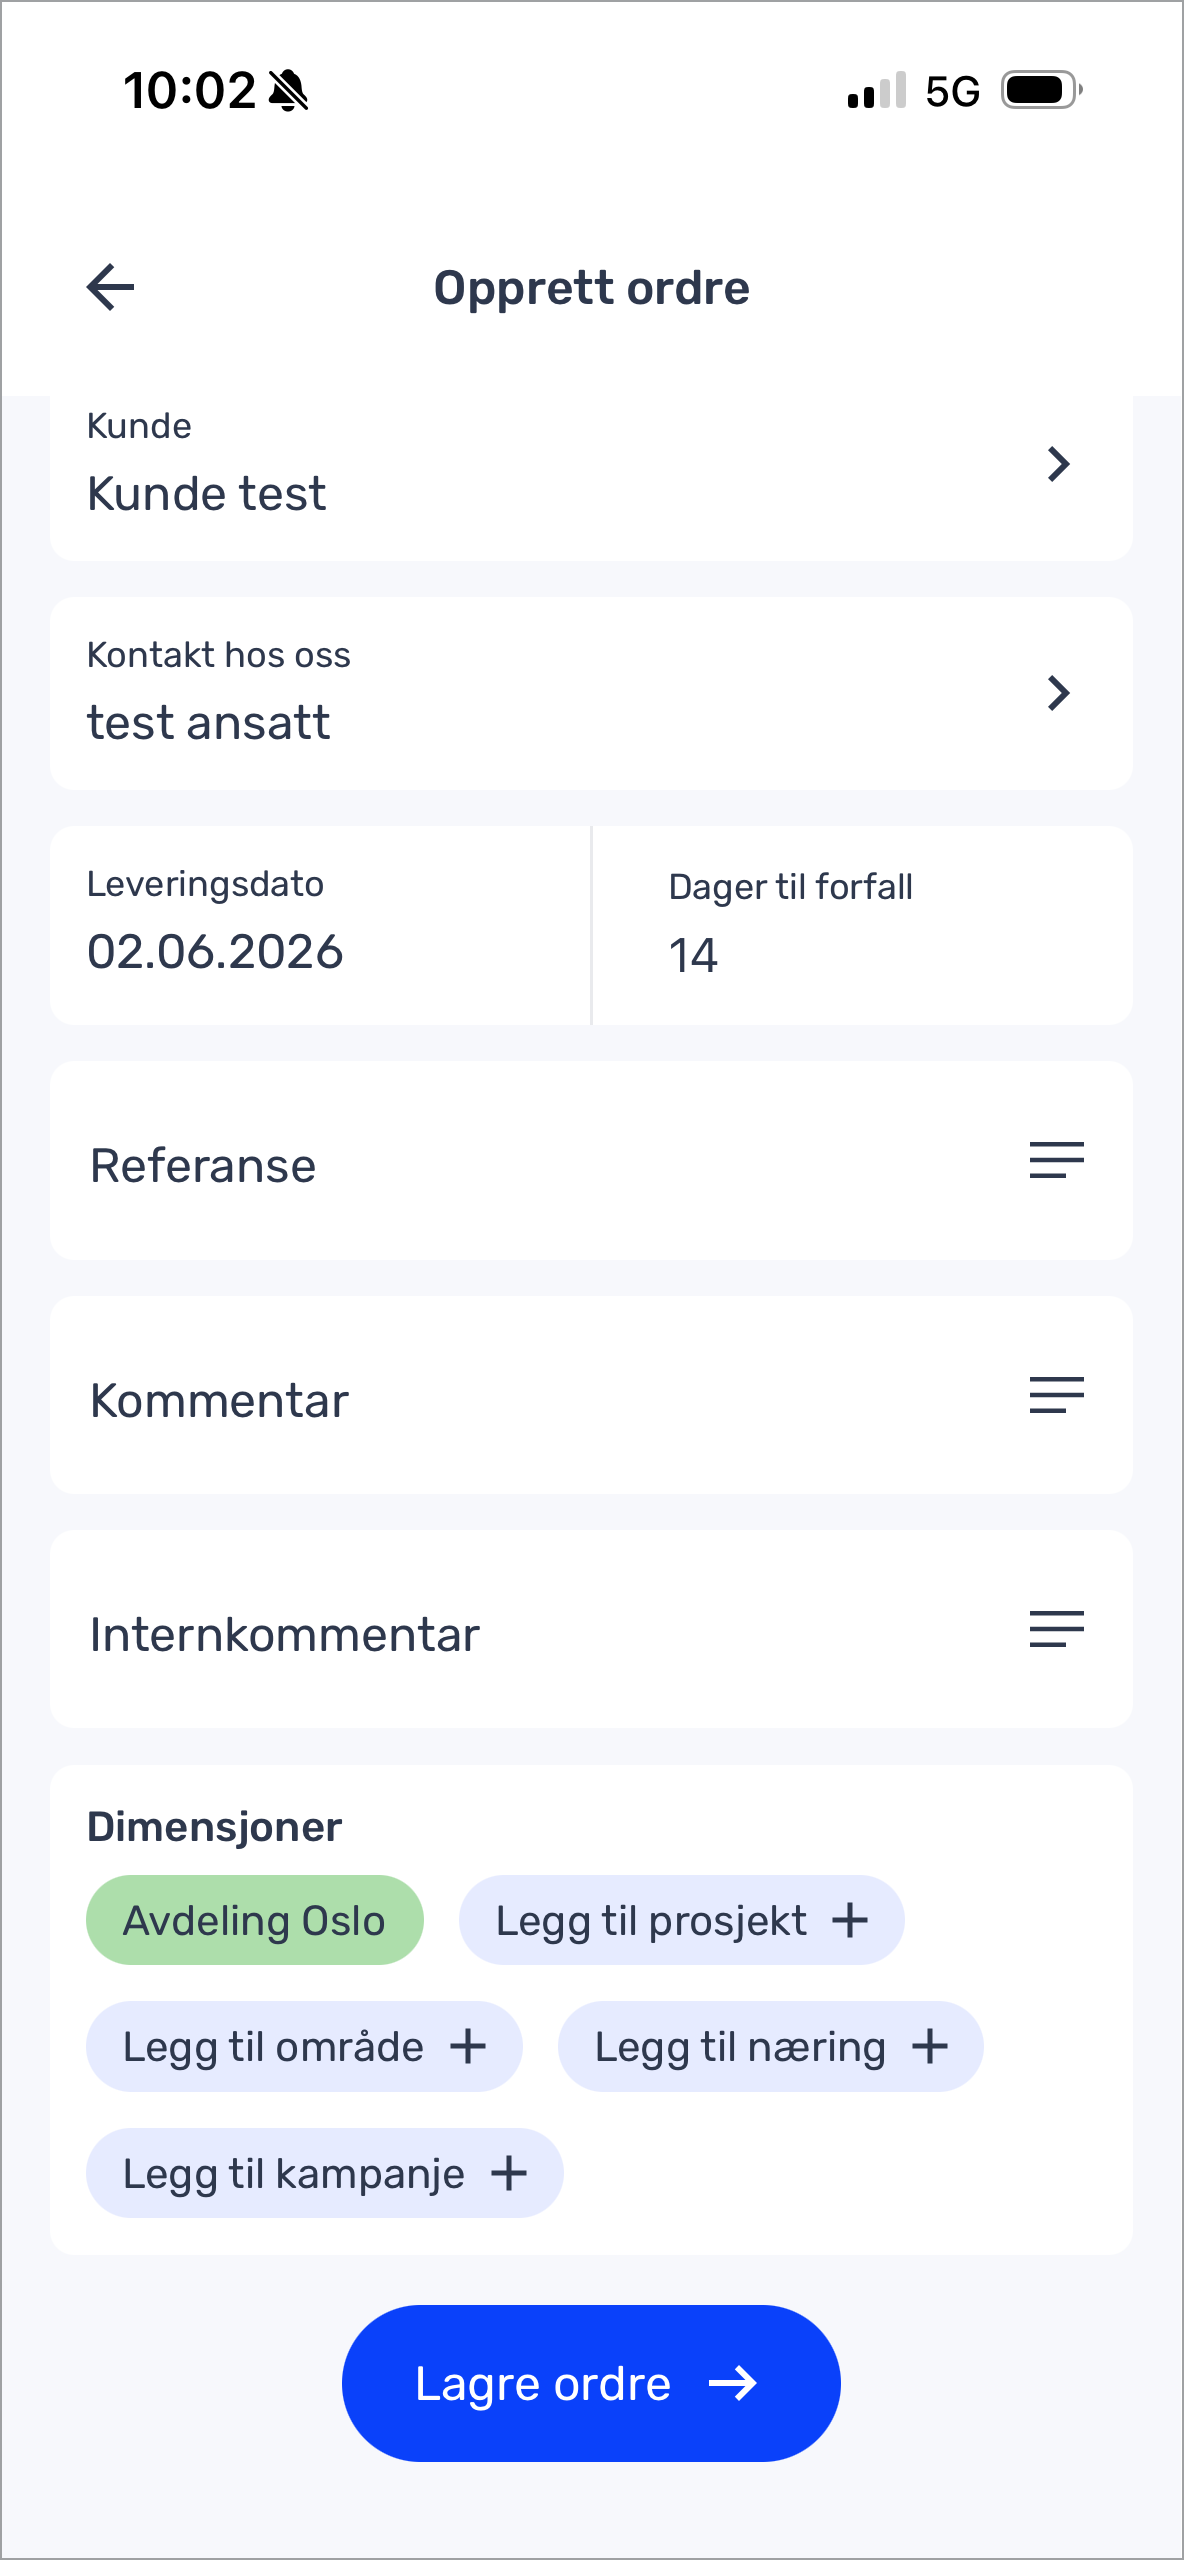The image size is (1184, 2560).
Task: Click the Referanse text lines icon
Action: 1057,1160
